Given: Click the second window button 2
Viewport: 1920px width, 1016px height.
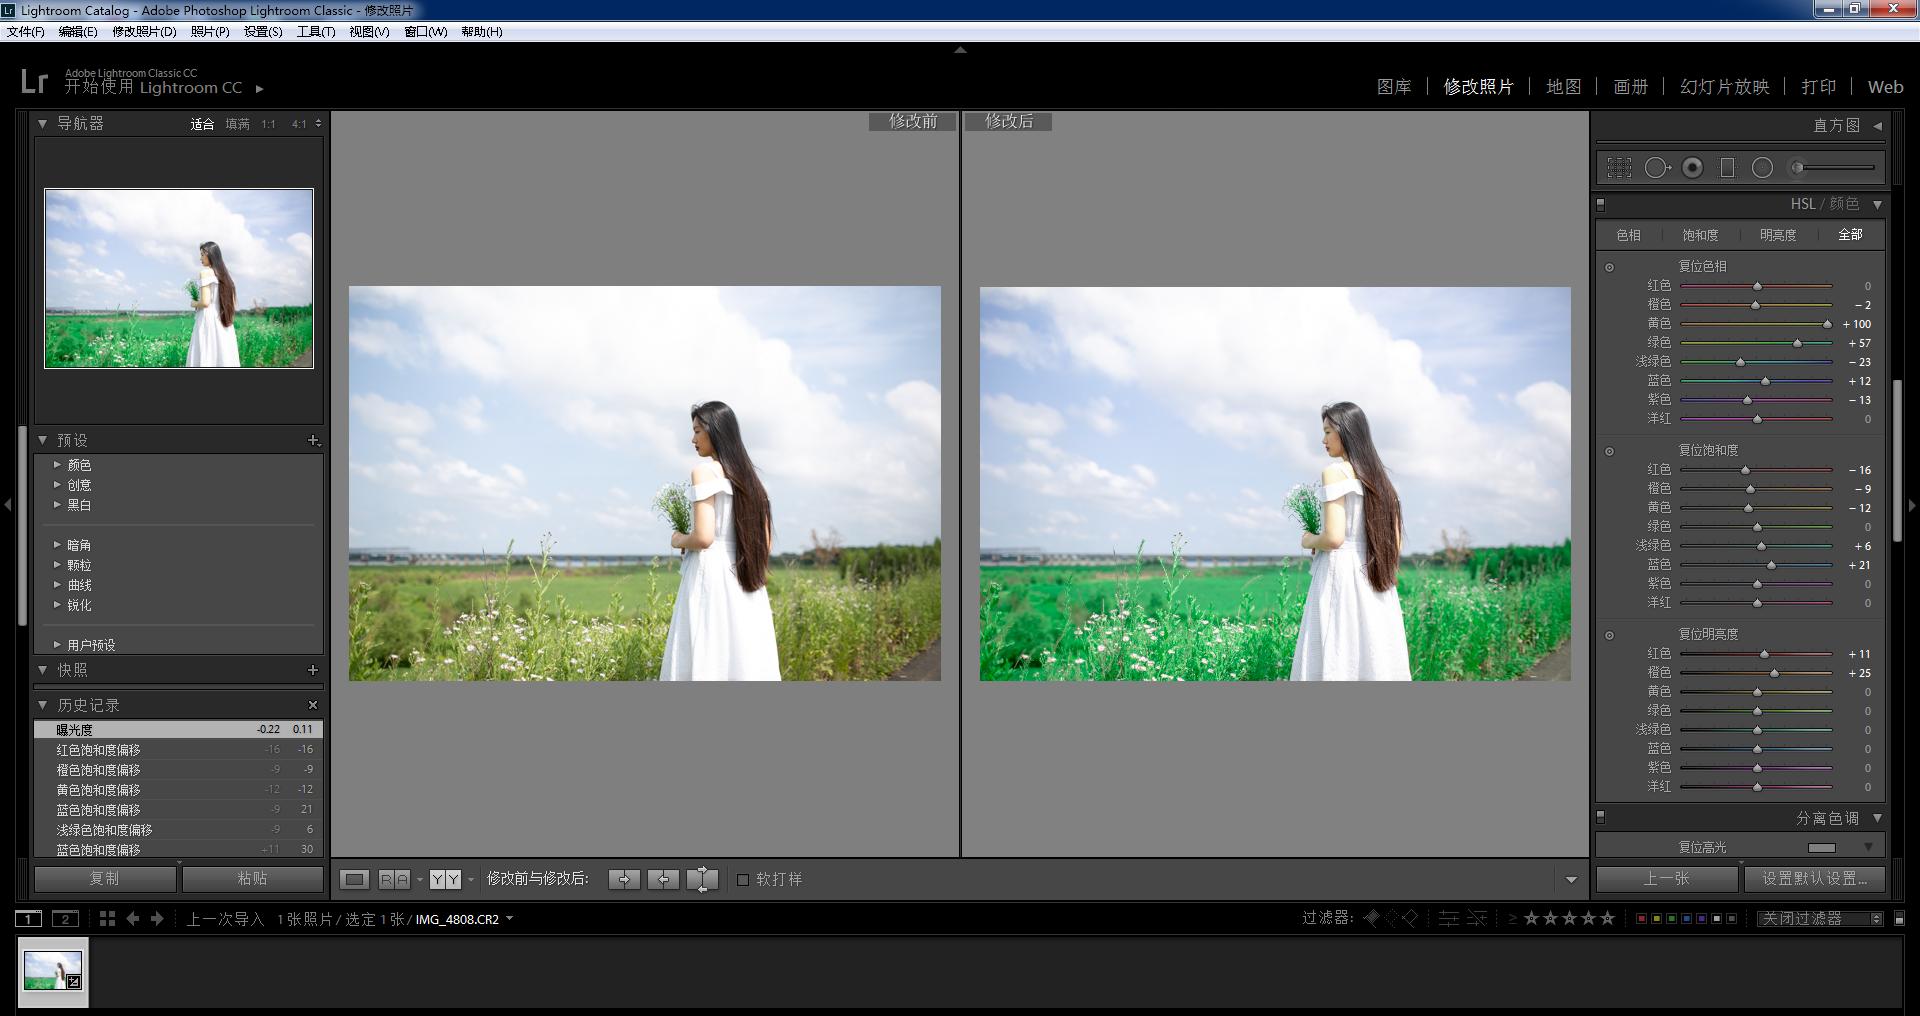Looking at the screenshot, I should click(x=65, y=918).
